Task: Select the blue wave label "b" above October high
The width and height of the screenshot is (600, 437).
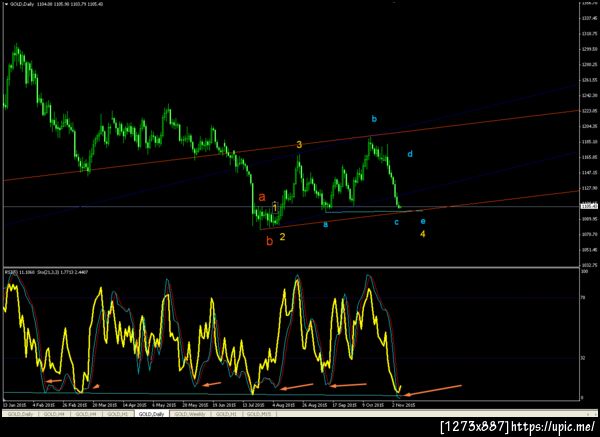Action: 374,119
